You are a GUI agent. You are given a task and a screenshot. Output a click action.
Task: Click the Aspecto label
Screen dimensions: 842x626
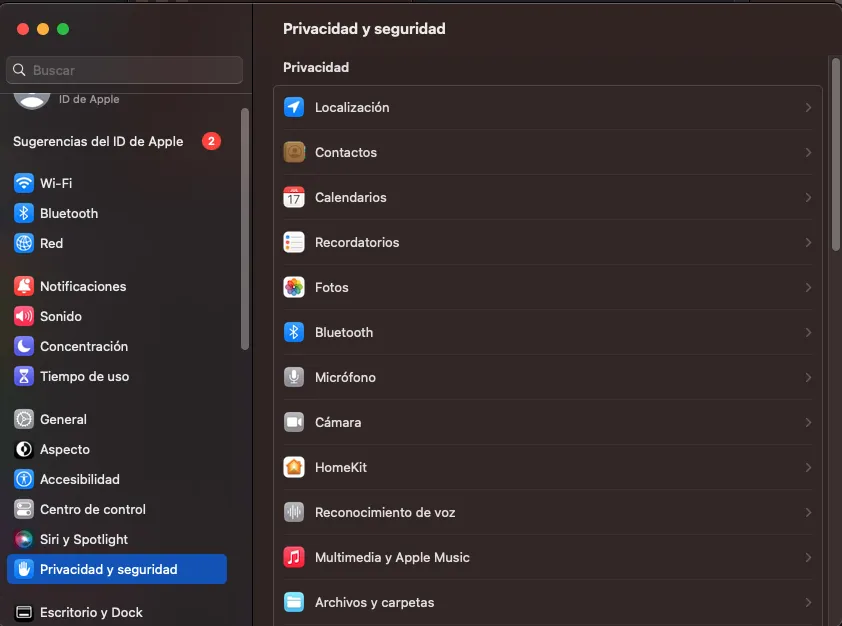coord(65,449)
